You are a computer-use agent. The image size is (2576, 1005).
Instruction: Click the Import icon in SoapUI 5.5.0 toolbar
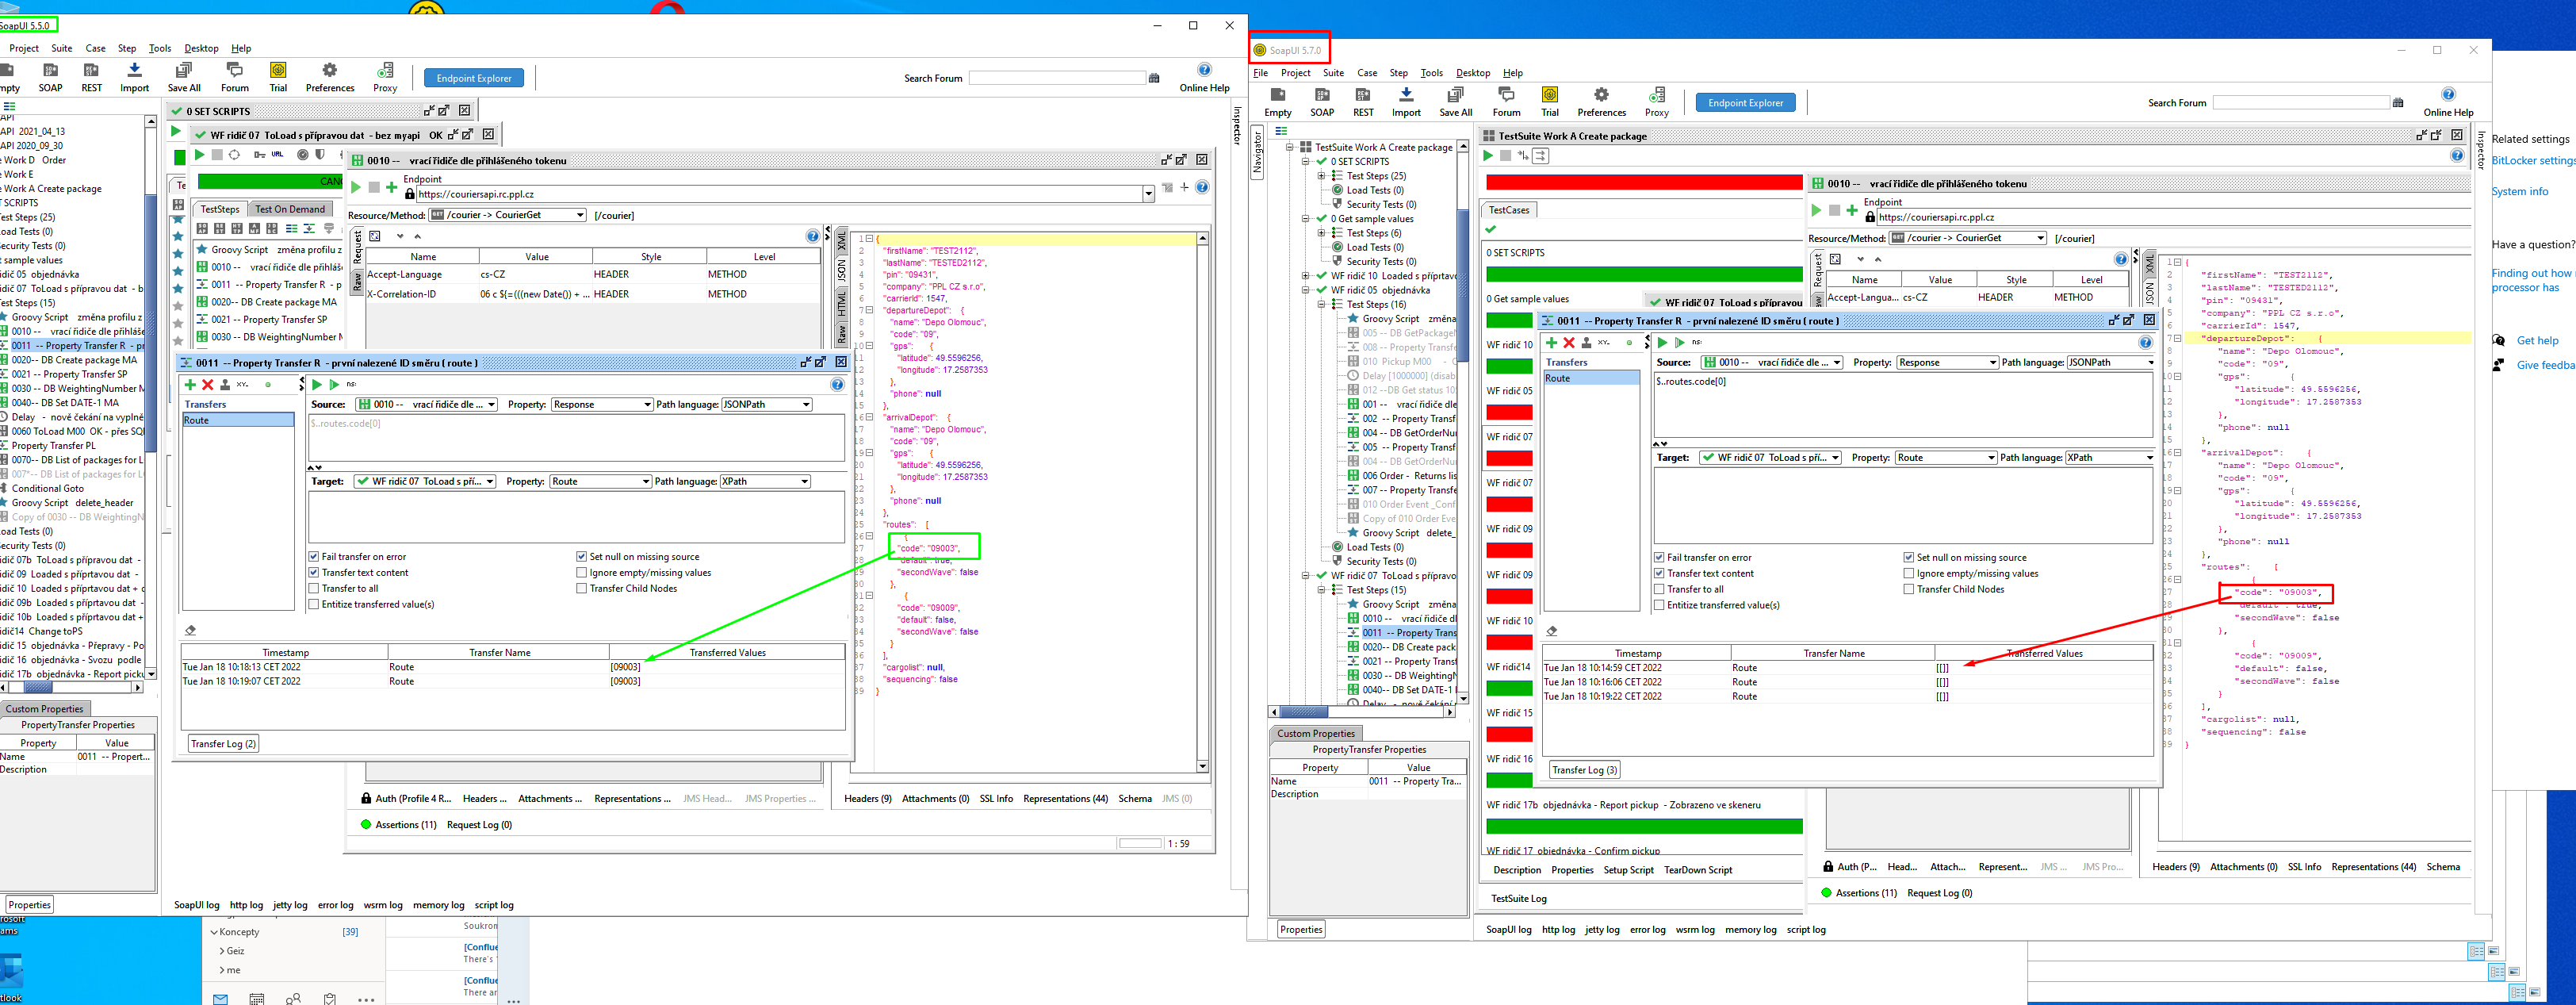pos(134,71)
